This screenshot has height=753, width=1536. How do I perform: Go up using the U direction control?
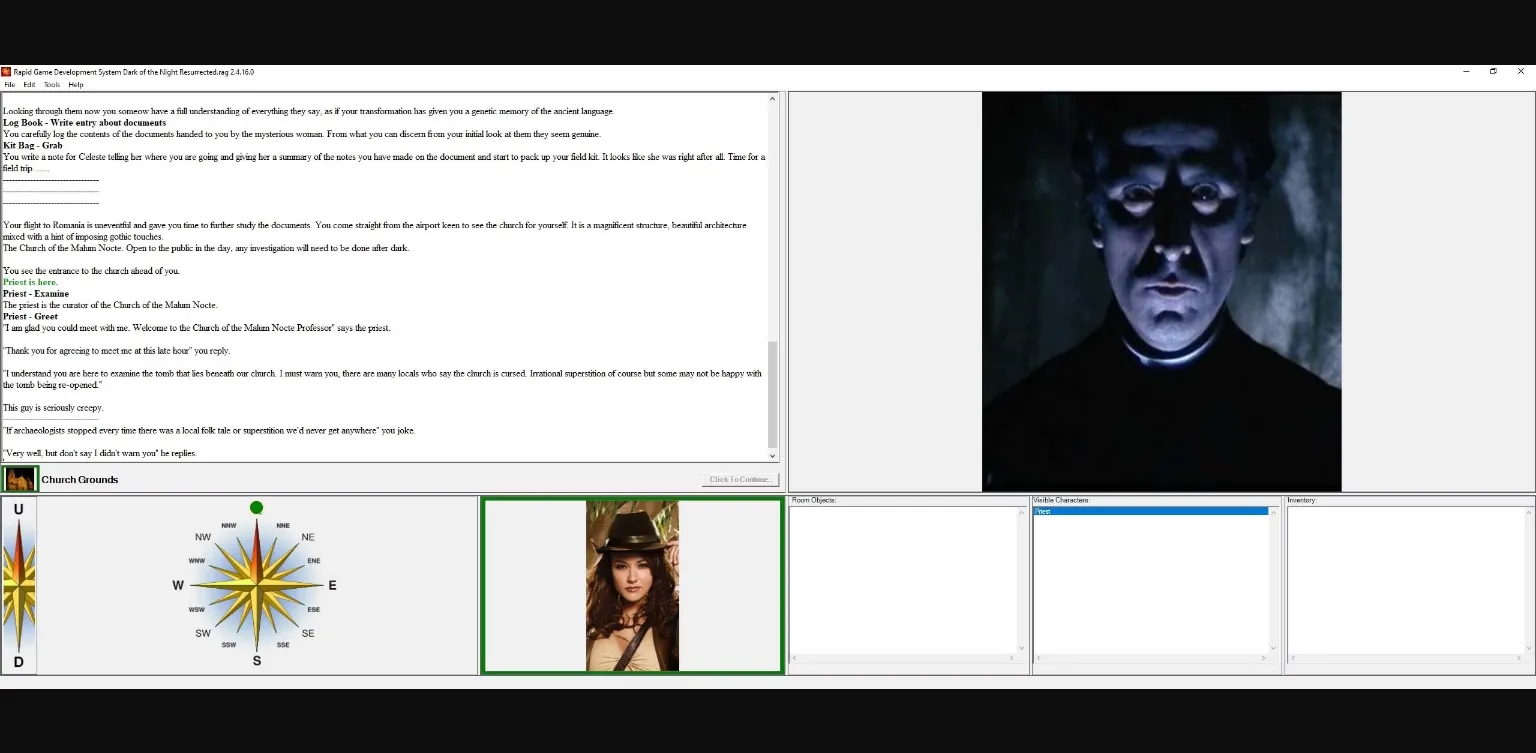click(18, 509)
